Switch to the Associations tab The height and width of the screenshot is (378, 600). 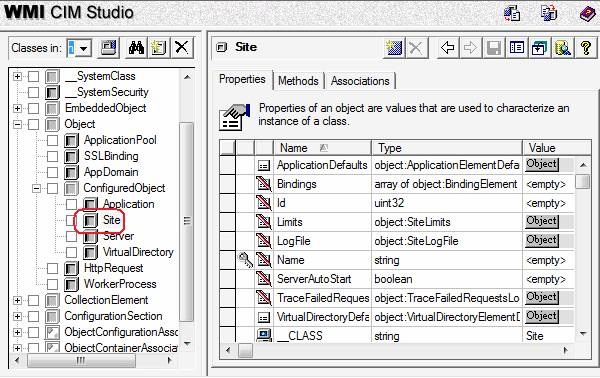tap(360, 81)
